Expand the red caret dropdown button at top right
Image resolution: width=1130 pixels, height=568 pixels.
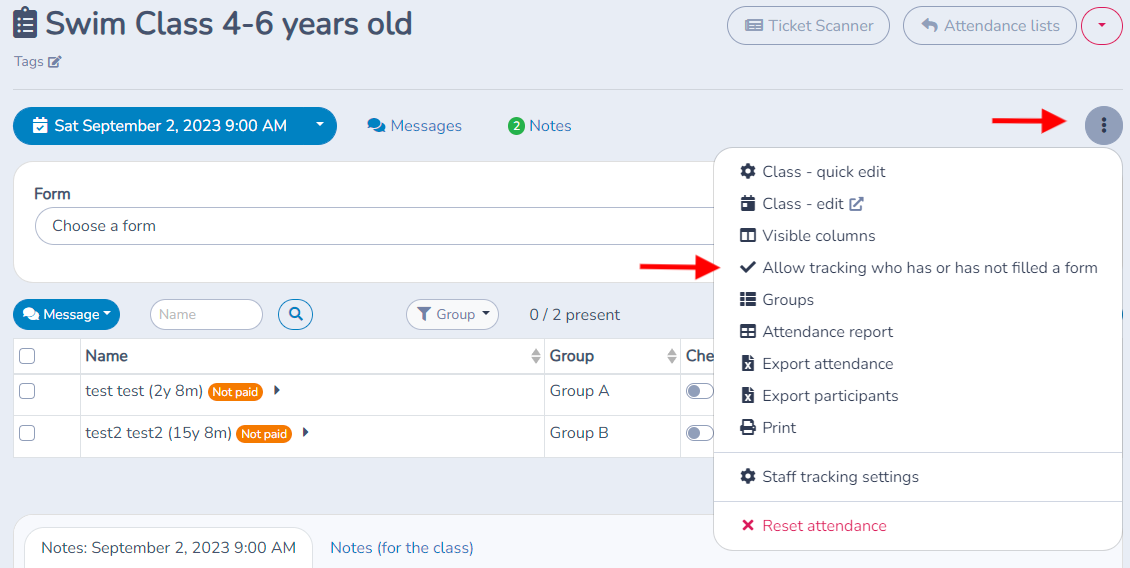1101,26
